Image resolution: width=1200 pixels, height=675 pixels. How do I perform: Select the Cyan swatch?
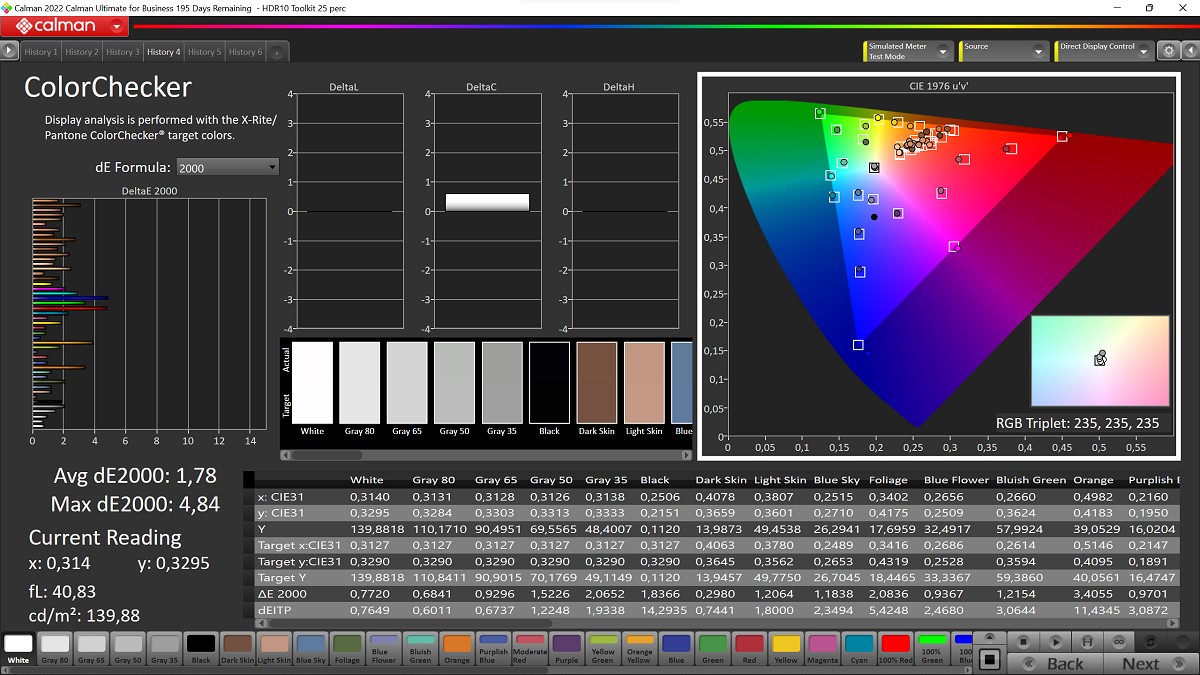pos(859,649)
